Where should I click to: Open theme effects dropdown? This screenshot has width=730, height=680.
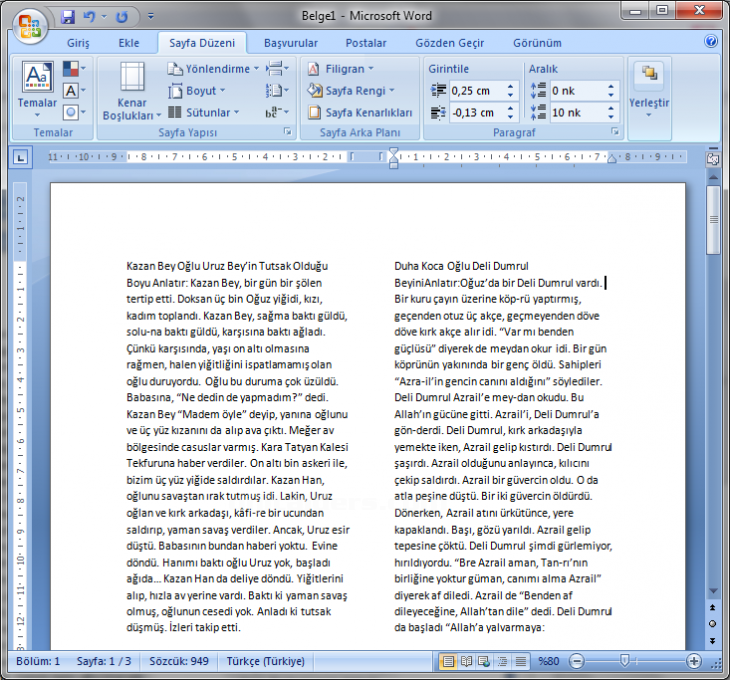tap(74, 112)
